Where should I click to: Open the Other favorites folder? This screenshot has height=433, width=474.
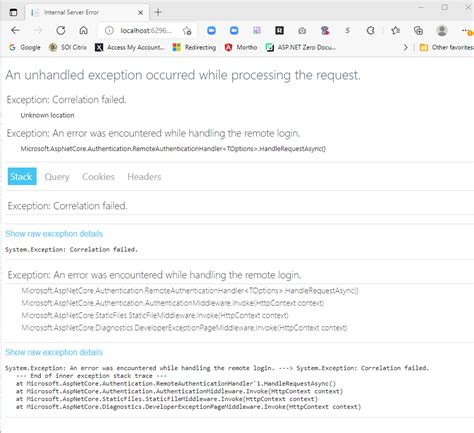click(x=446, y=47)
